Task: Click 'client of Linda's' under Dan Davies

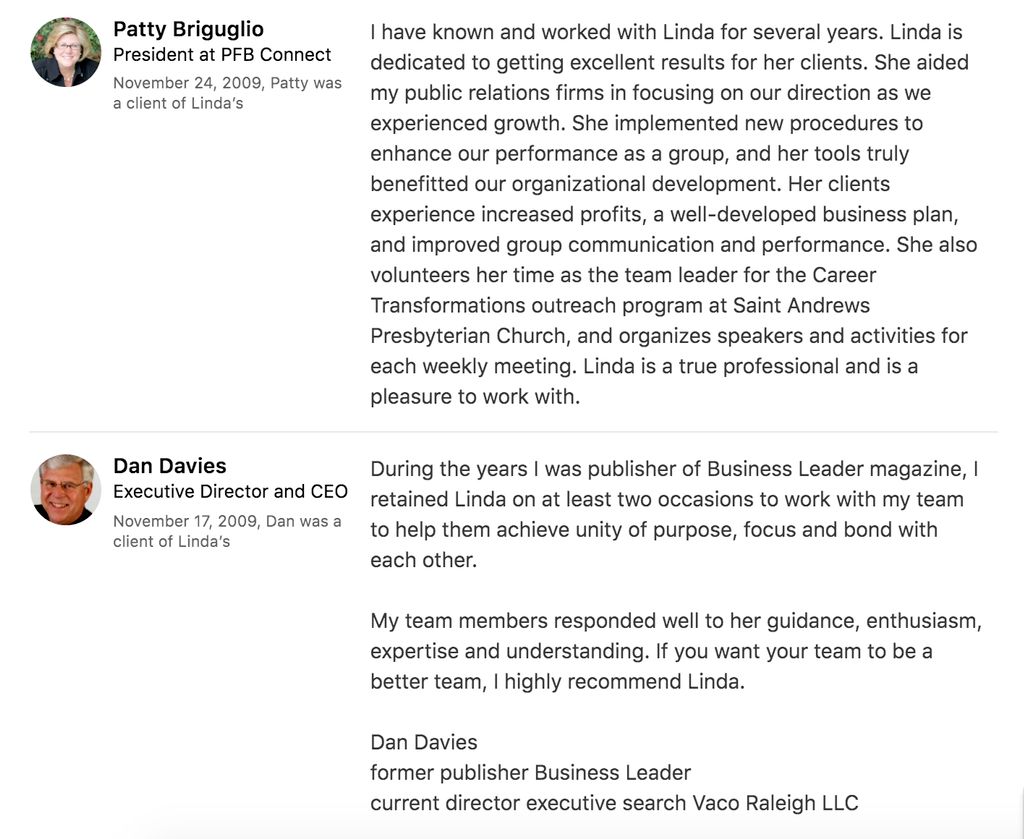Action: pos(171,541)
